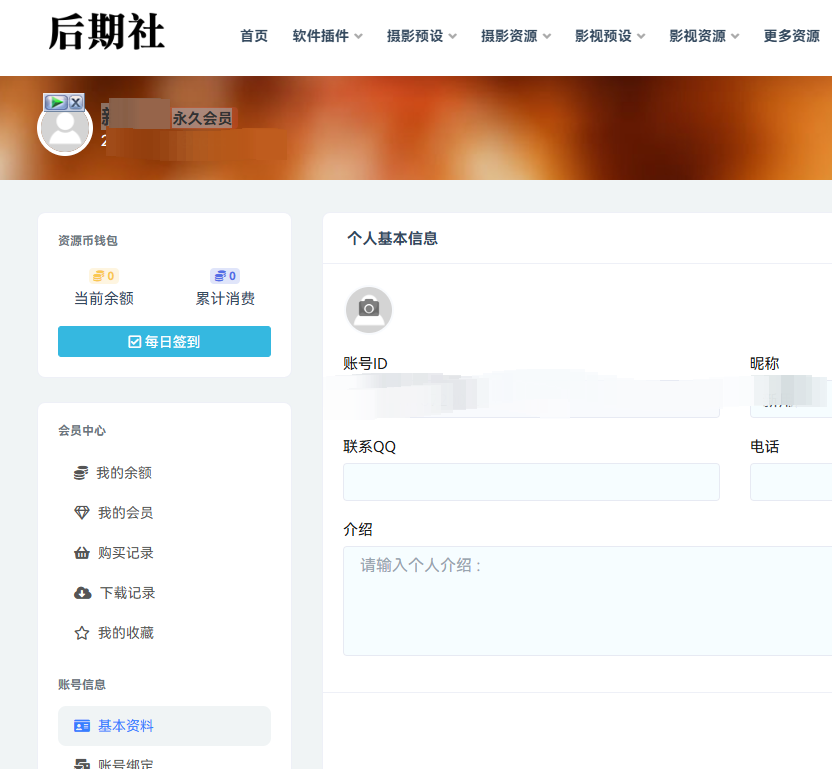832x769 pixels.
Task: Click the 昵称 input field
Action: 791,399
